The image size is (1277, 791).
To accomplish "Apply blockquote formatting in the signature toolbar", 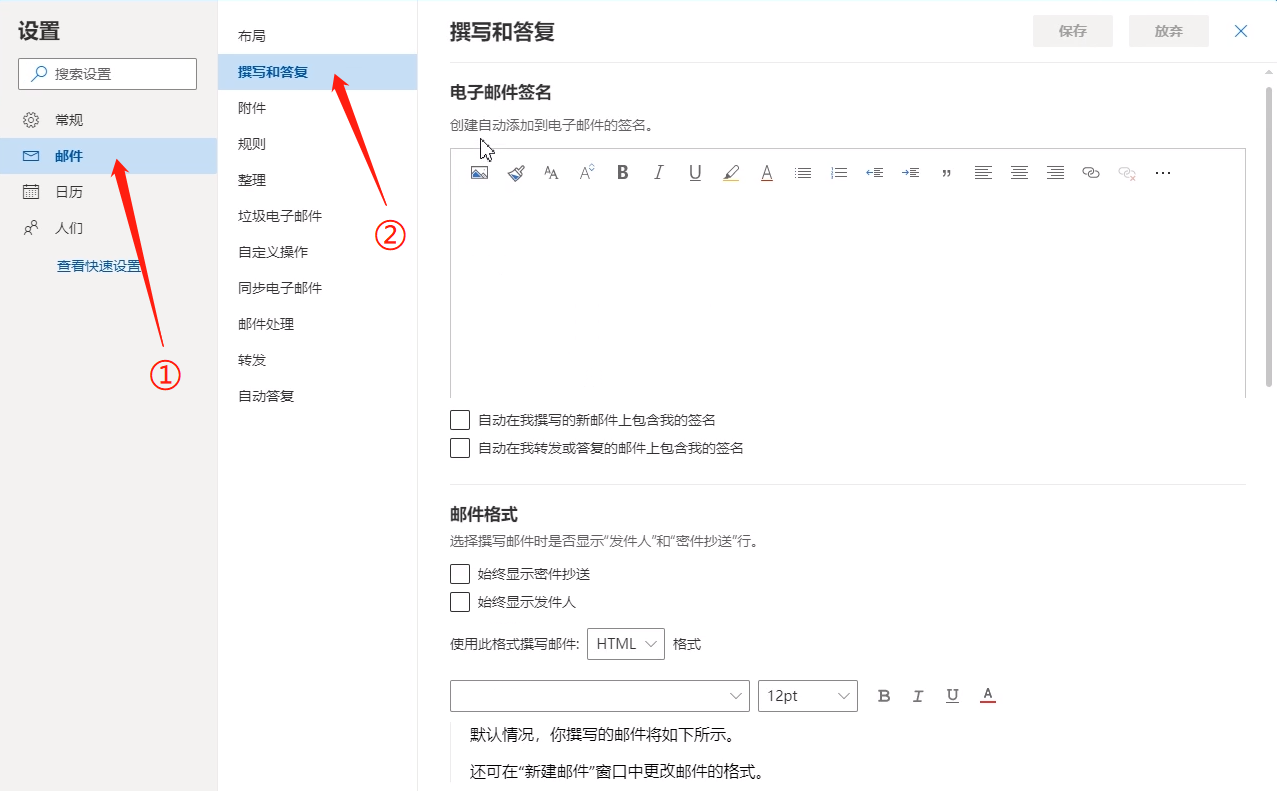I will (x=946, y=172).
